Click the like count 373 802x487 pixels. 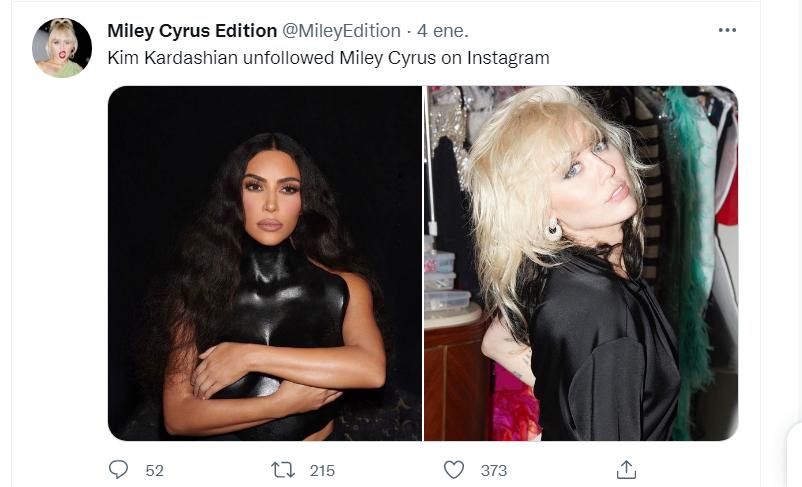click(493, 470)
